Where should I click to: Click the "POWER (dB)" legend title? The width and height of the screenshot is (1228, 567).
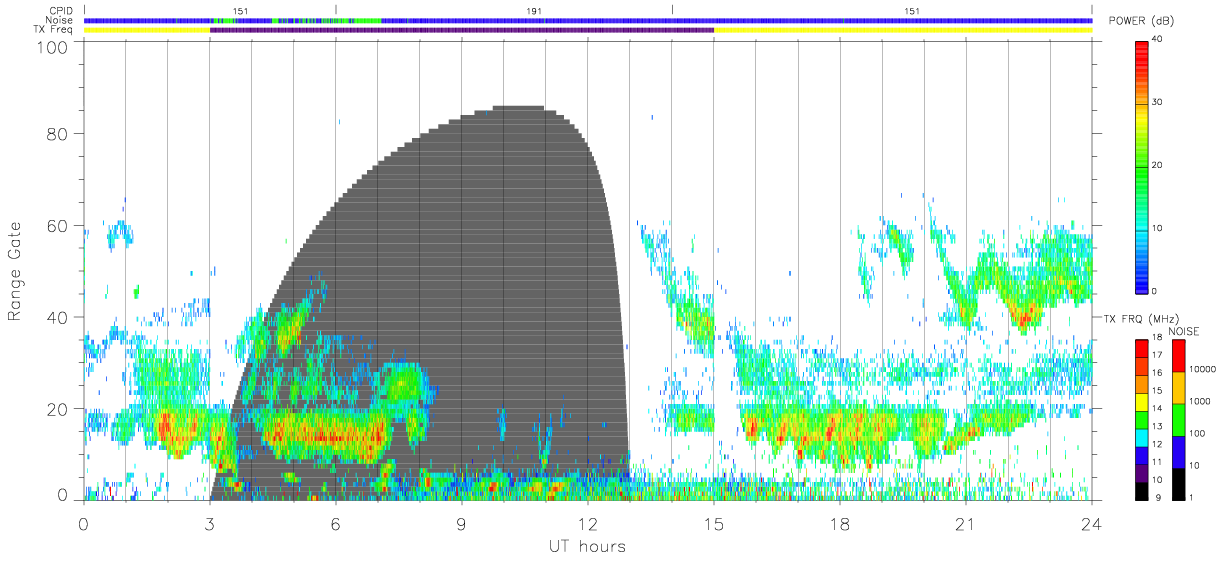(x=1141, y=21)
